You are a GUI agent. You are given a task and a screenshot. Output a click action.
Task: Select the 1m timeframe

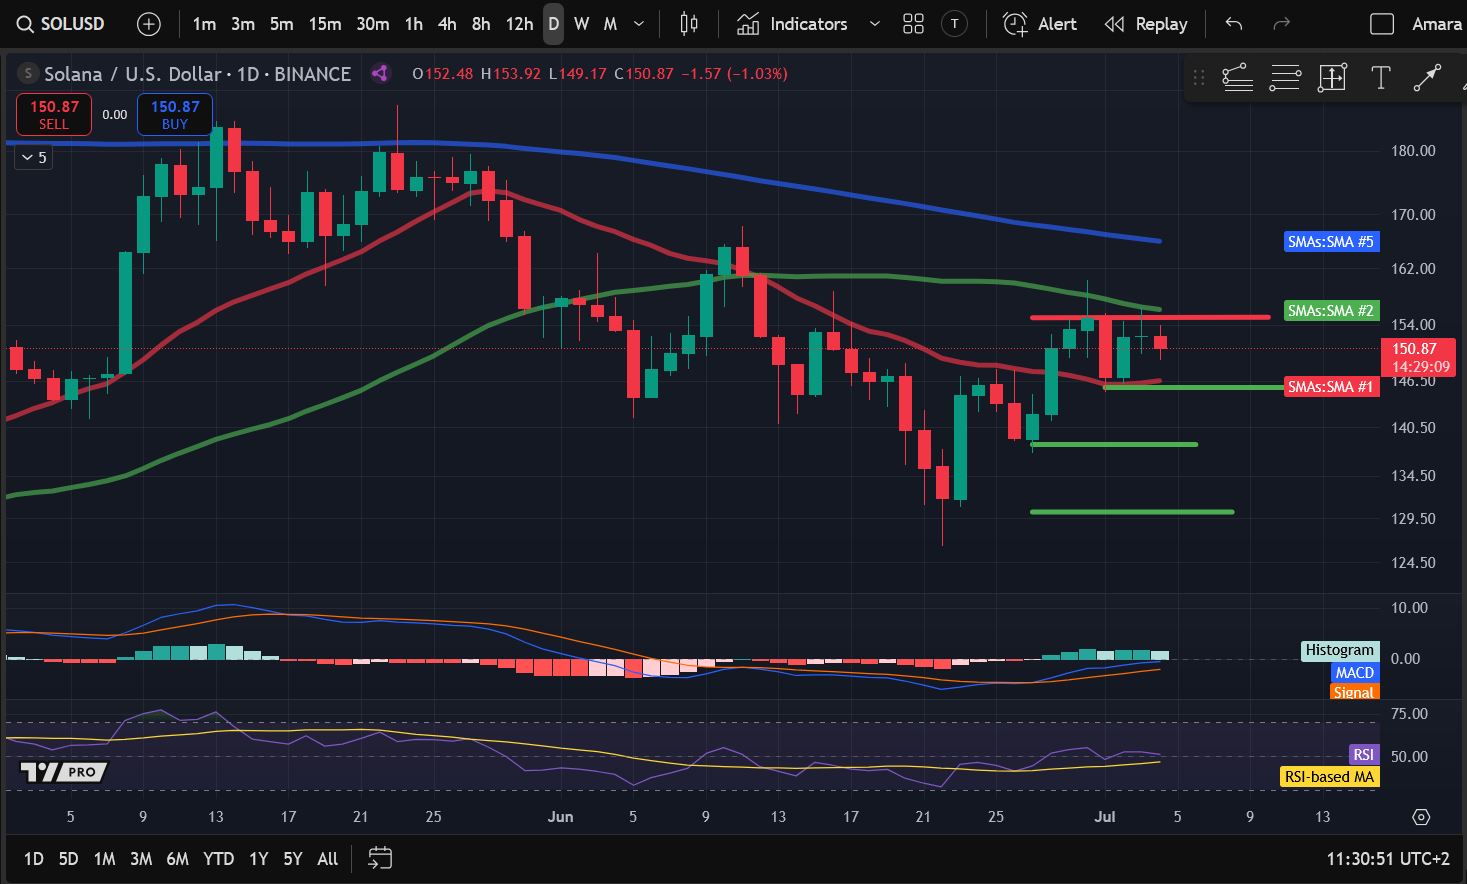point(204,24)
